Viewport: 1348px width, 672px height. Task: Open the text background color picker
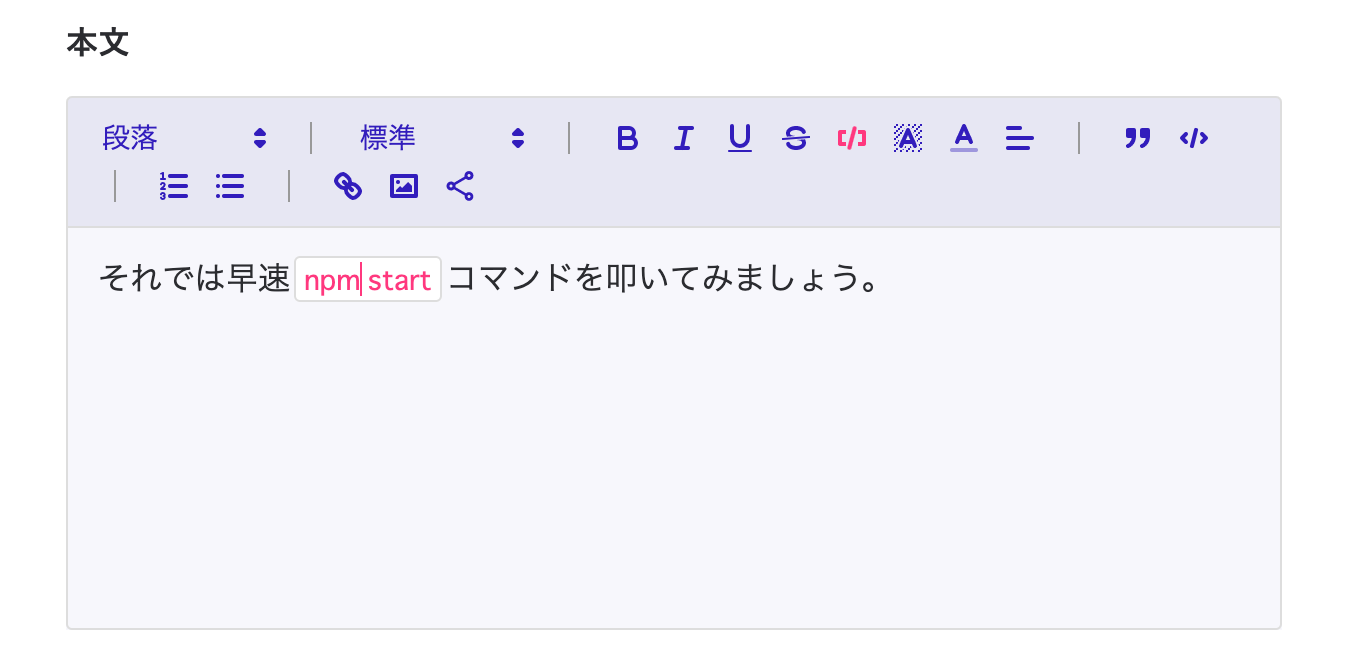pyautogui.click(x=908, y=138)
